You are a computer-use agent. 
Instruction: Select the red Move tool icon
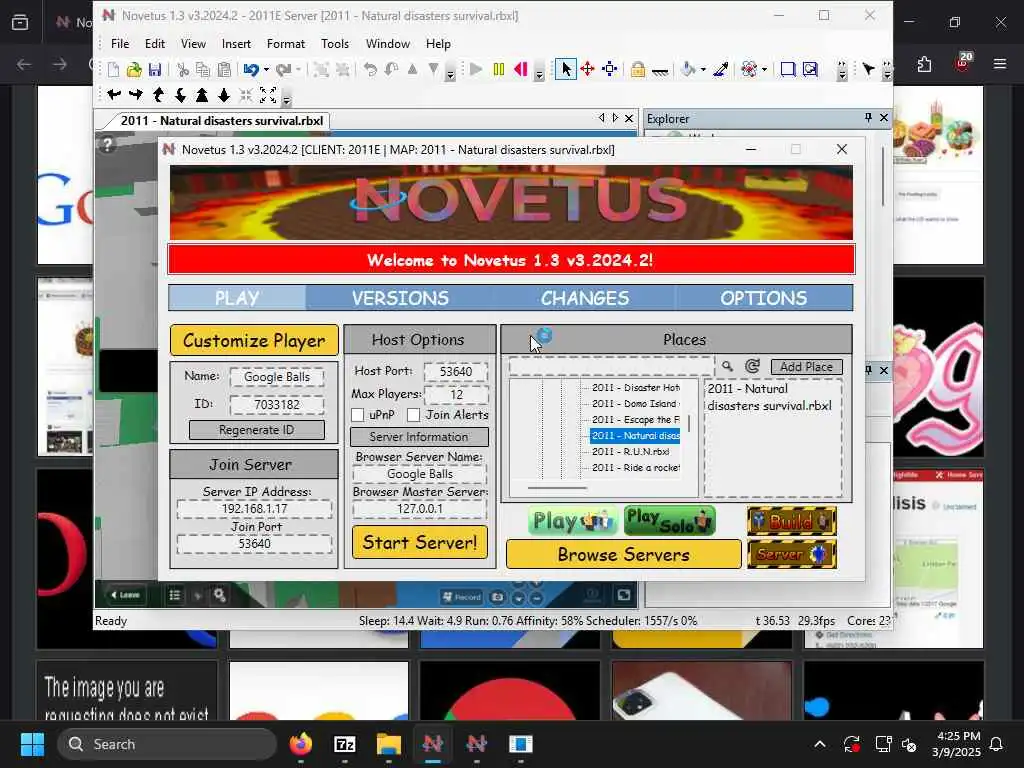click(588, 69)
